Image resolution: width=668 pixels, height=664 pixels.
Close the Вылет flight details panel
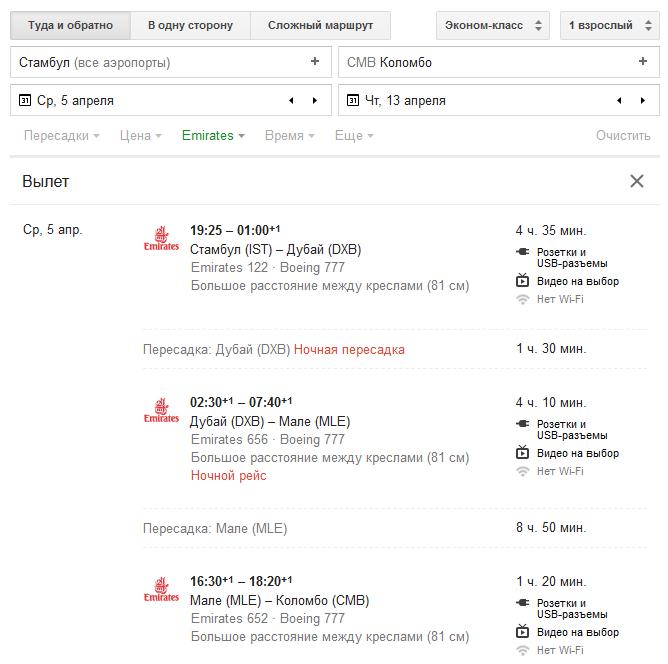click(637, 181)
